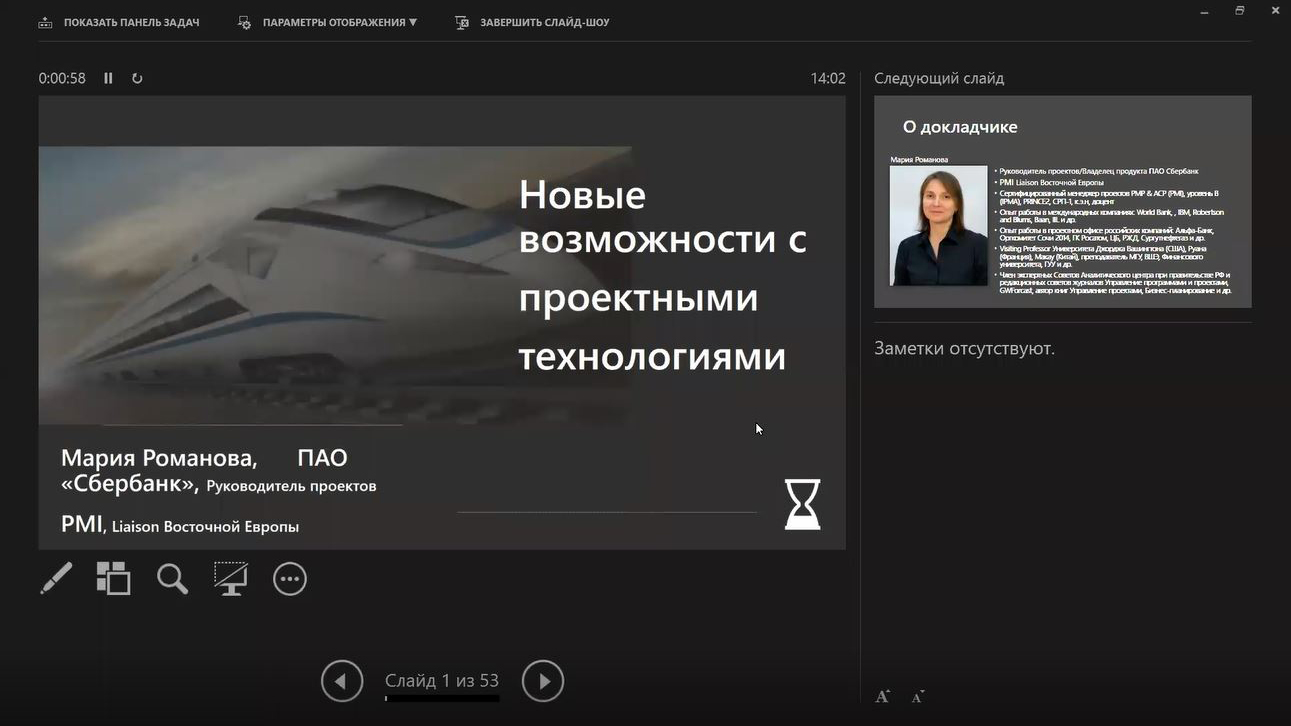Pause the presentation timer

[x=108, y=78]
